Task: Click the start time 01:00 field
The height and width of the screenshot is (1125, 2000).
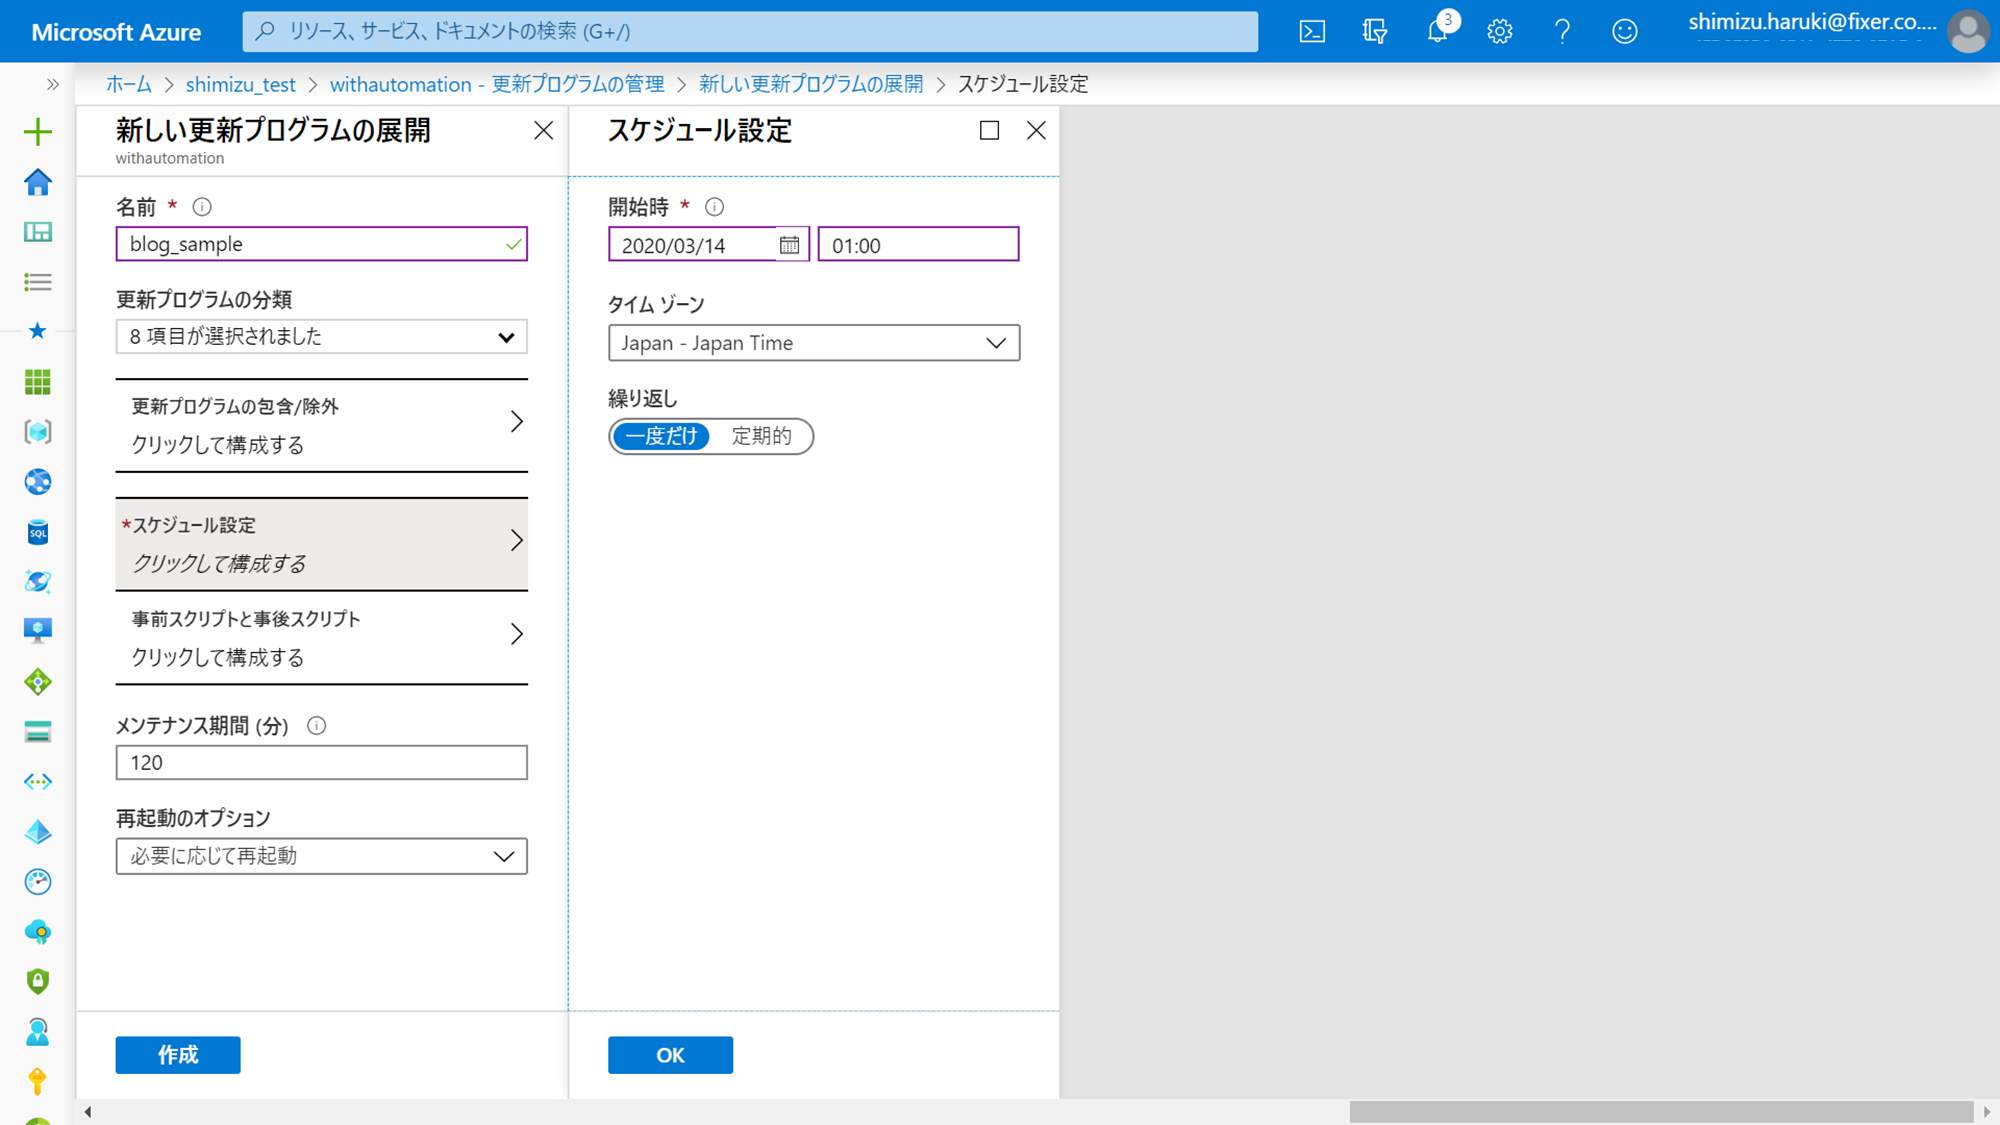Action: (917, 245)
